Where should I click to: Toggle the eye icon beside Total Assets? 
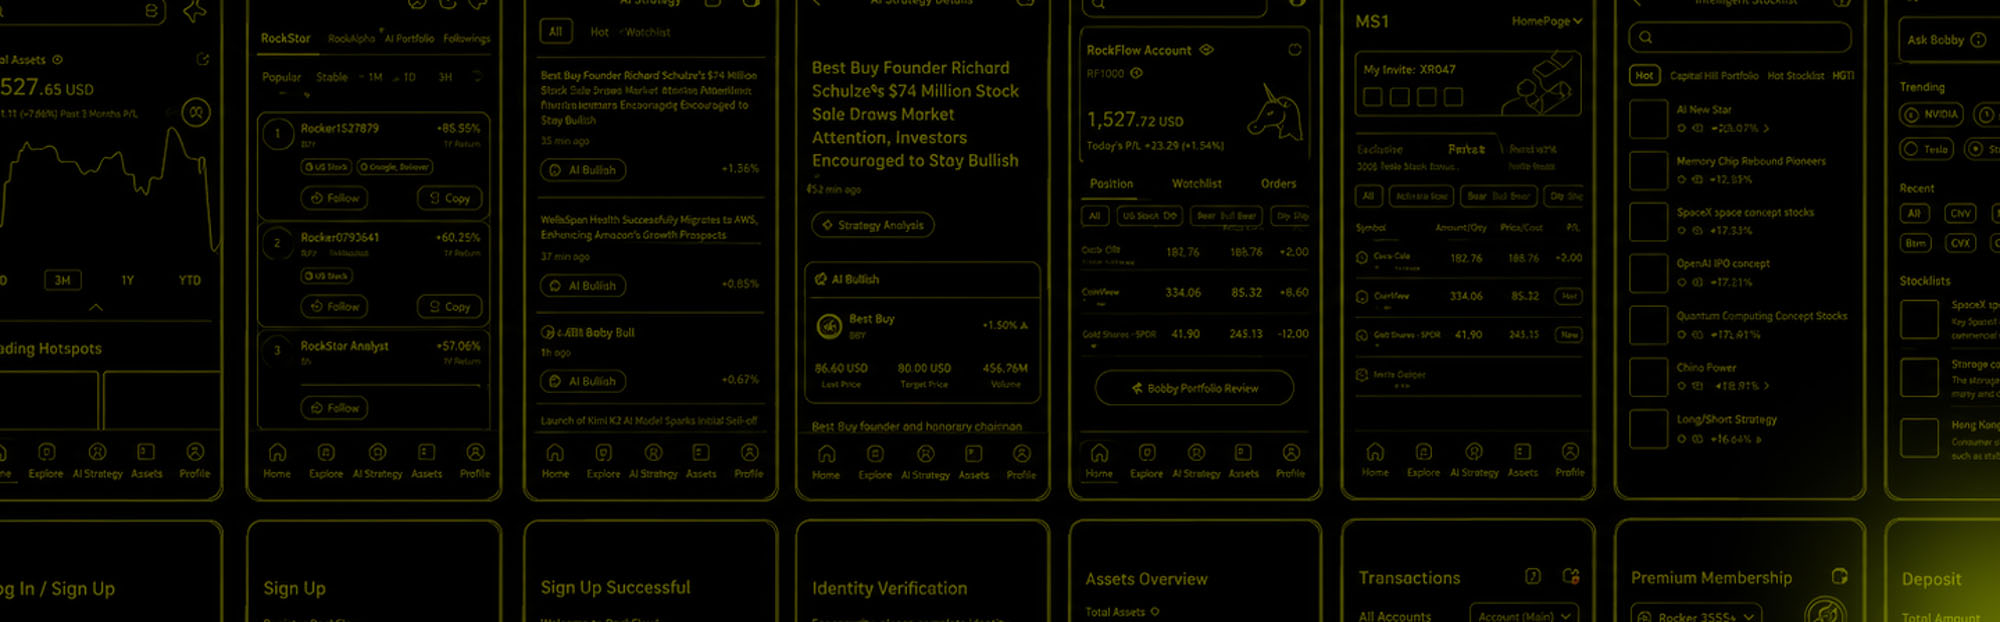[x=57, y=60]
